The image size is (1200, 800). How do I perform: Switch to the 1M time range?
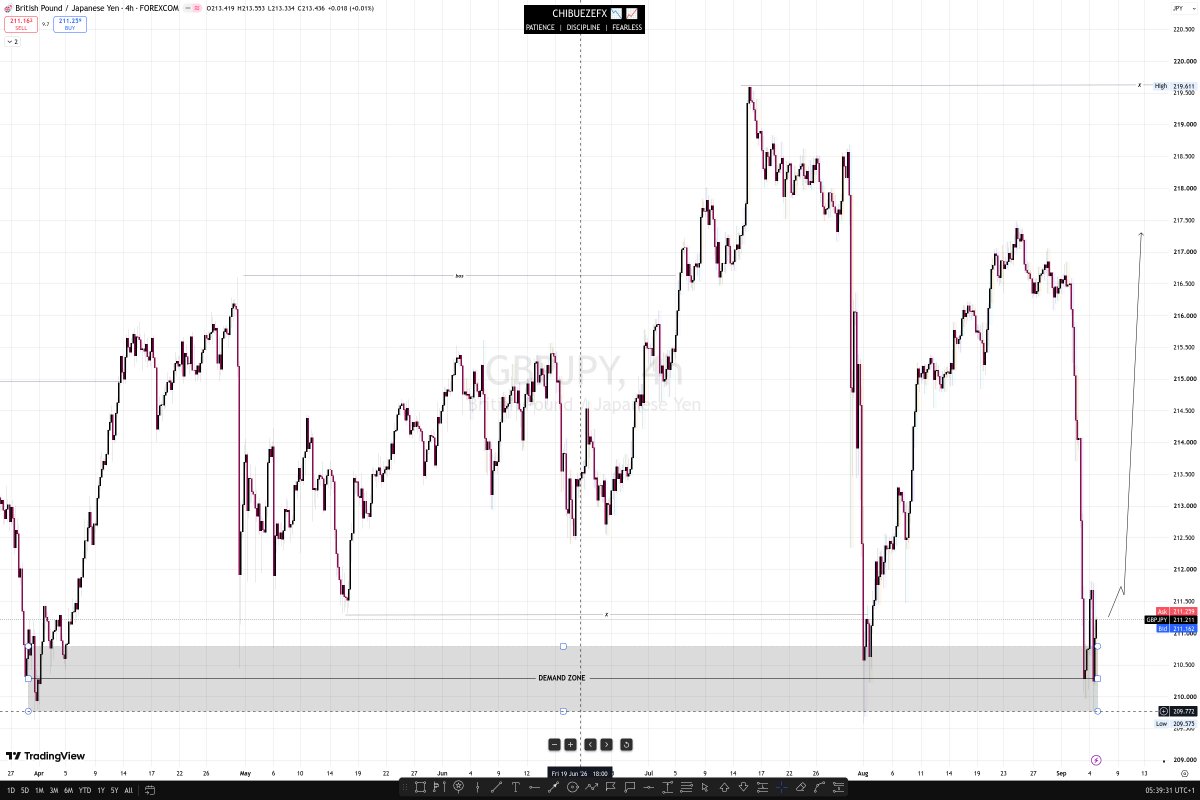pyautogui.click(x=39, y=790)
